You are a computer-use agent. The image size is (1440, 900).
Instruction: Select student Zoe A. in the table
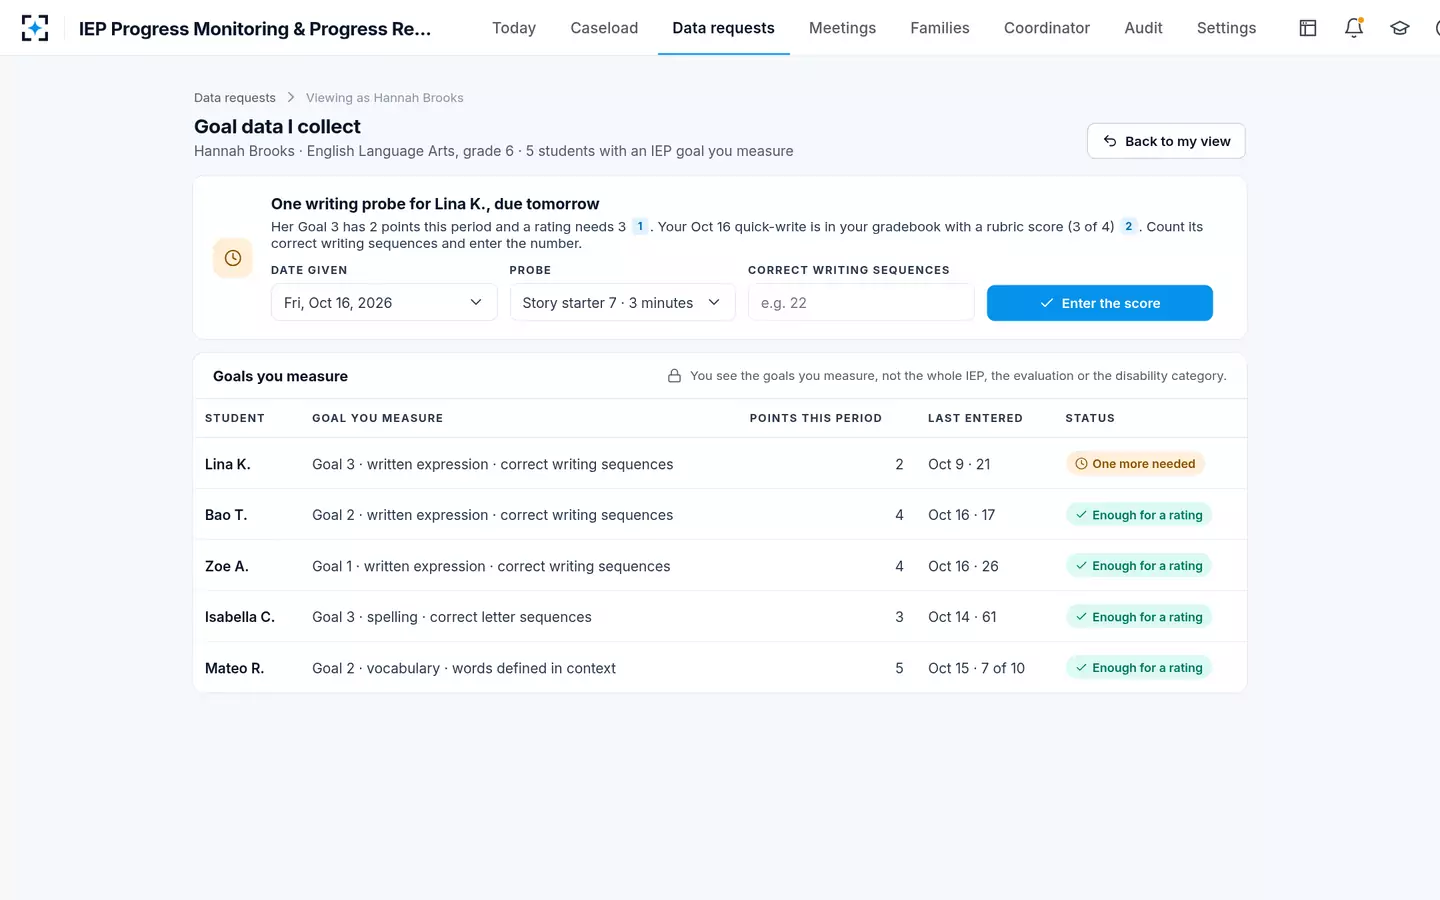point(227,566)
